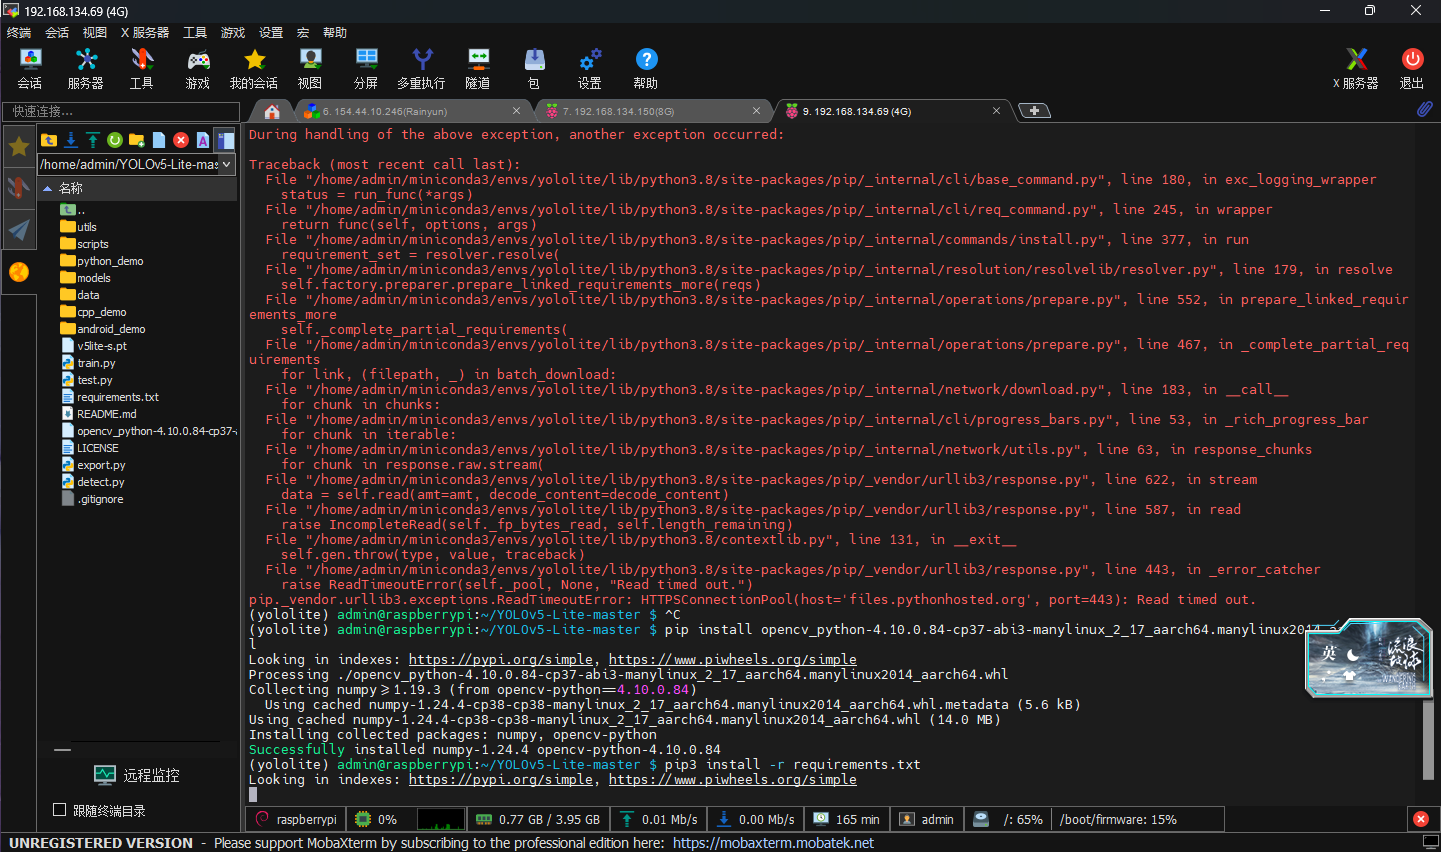The width and height of the screenshot is (1442, 852).
Task: Add a new tab with plus button
Action: click(x=1034, y=110)
